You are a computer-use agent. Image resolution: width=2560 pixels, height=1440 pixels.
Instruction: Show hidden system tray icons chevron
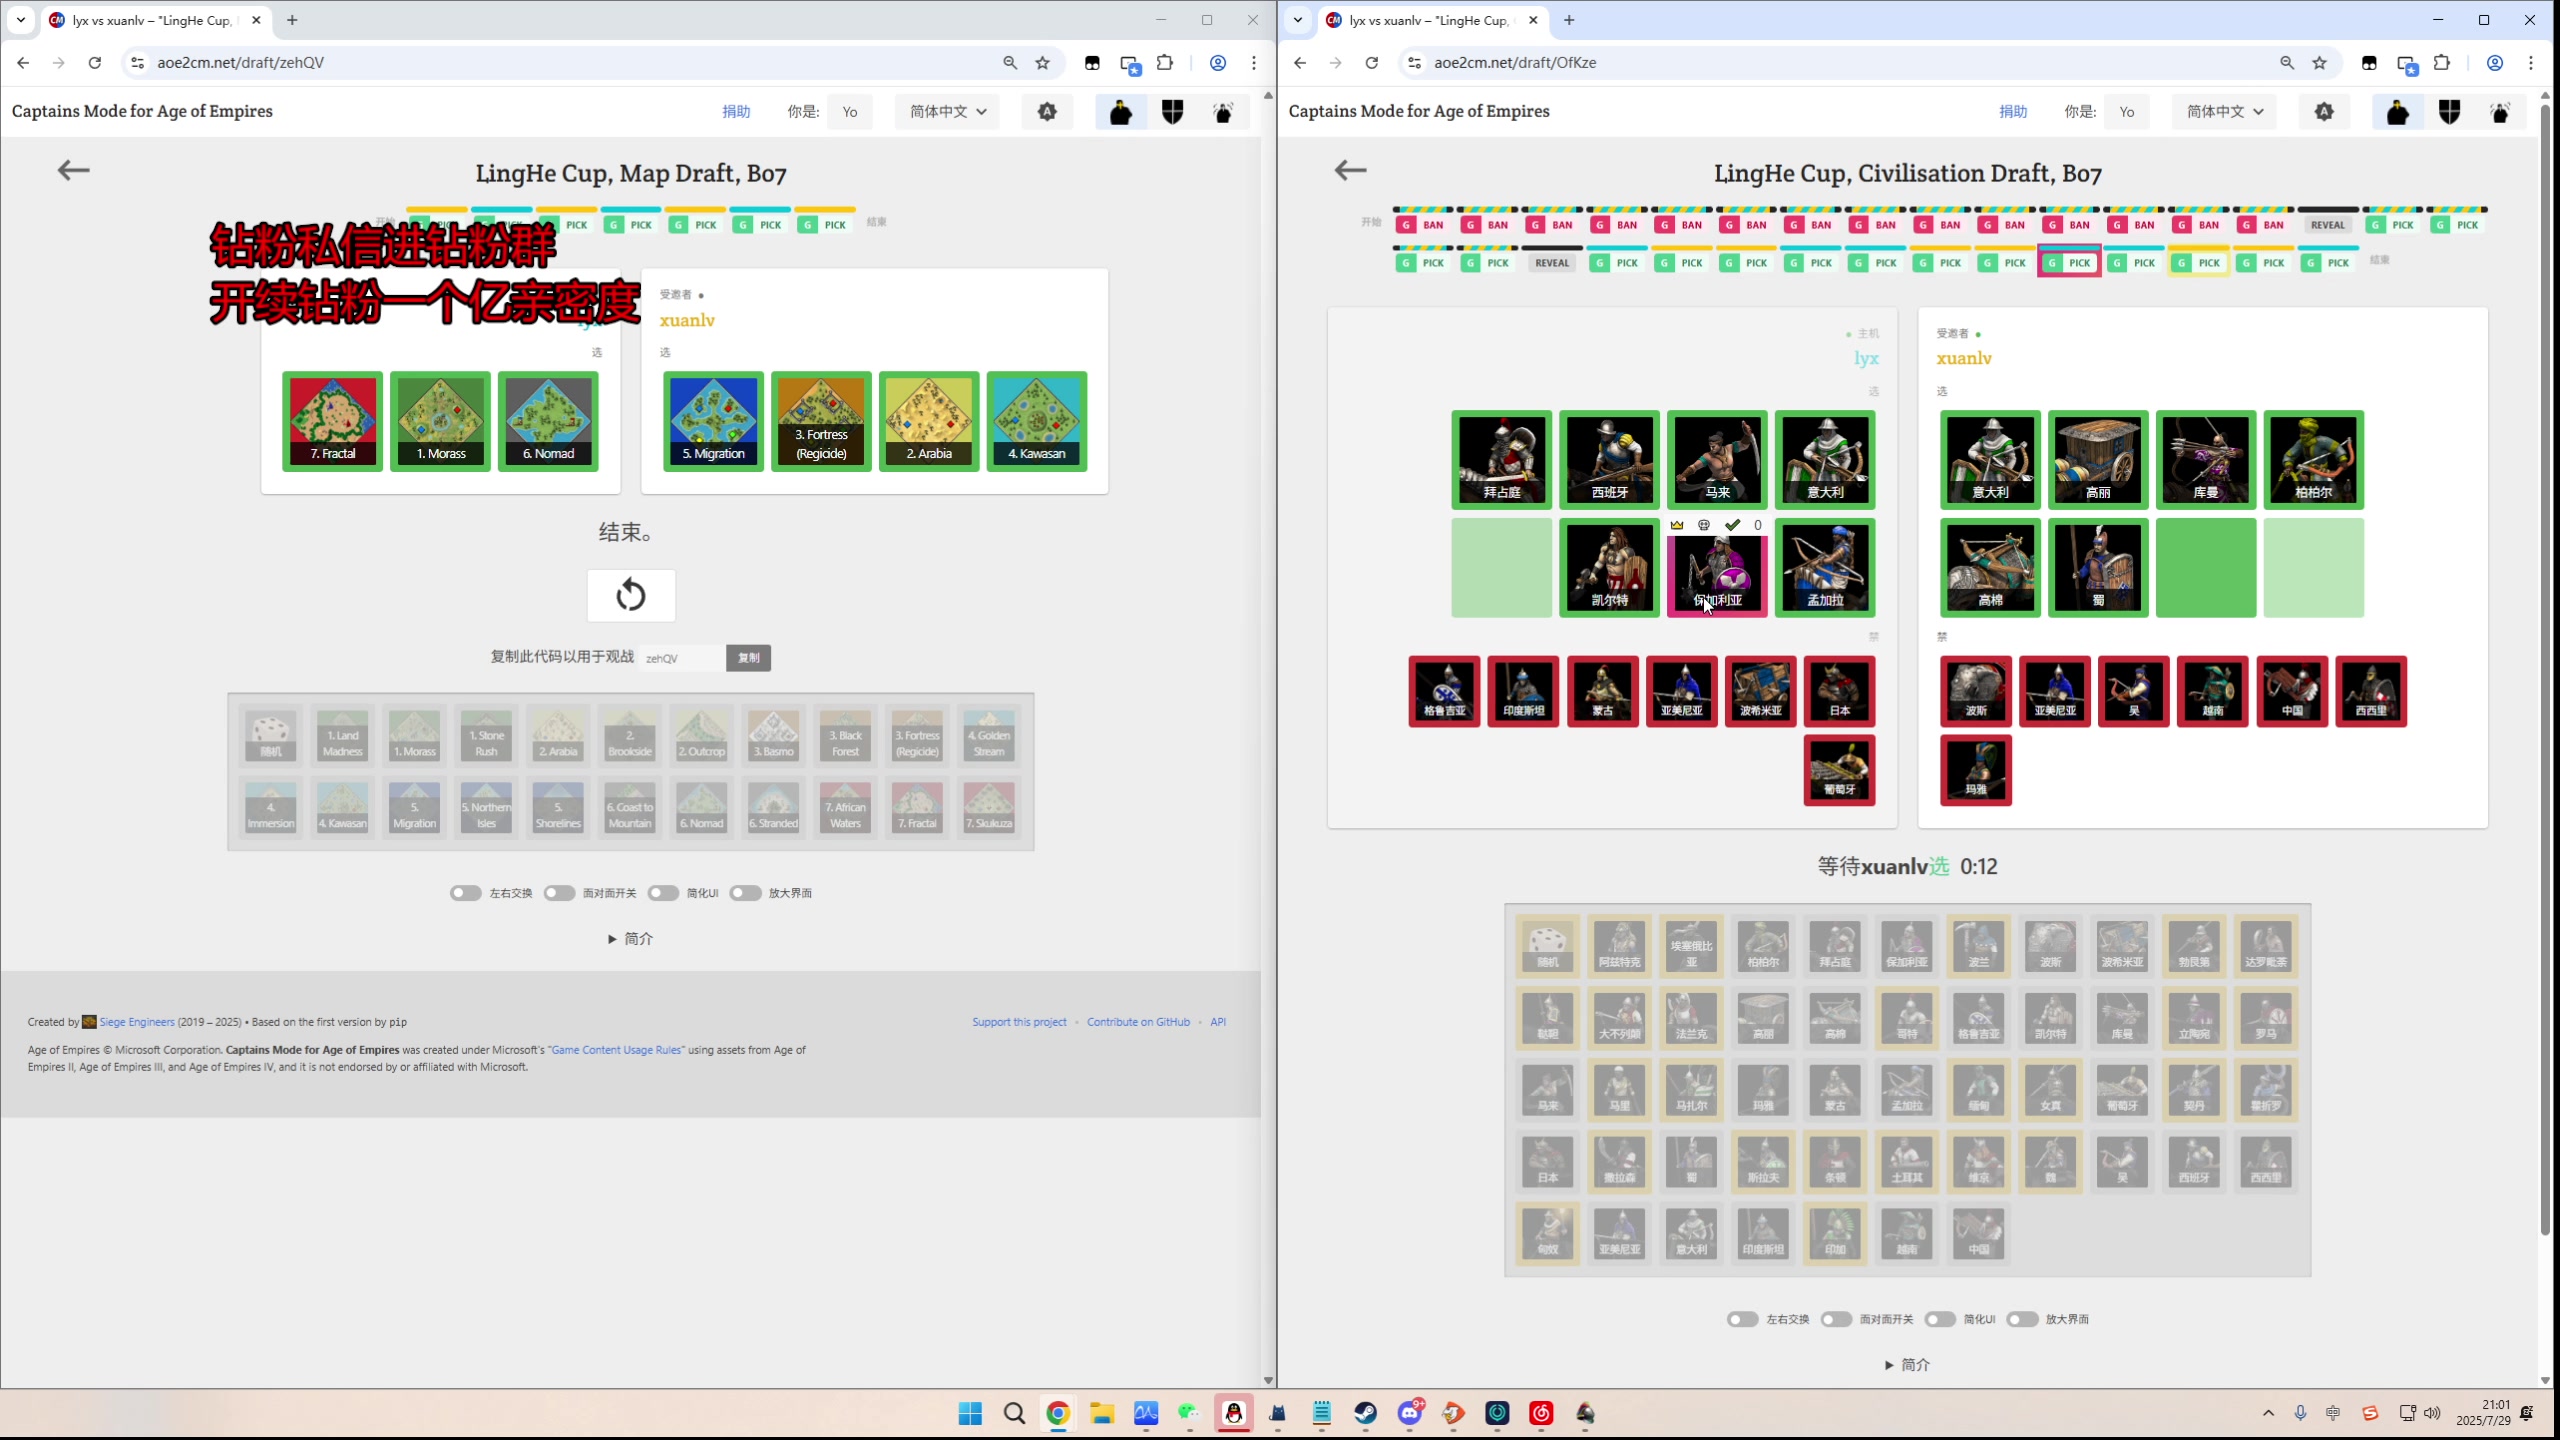(2268, 1413)
